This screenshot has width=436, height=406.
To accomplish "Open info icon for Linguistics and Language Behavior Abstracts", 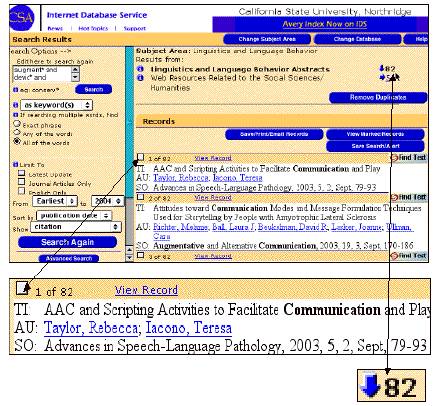I will pos(141,69).
